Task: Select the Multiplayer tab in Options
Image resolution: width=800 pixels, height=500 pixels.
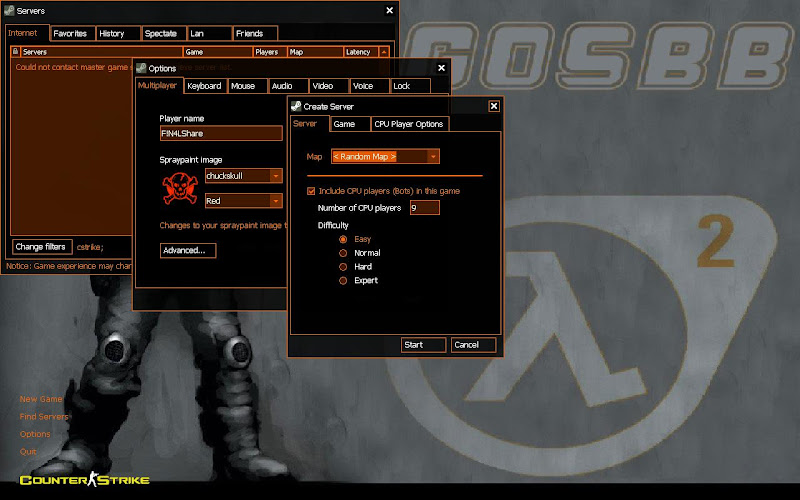Action: (159, 85)
